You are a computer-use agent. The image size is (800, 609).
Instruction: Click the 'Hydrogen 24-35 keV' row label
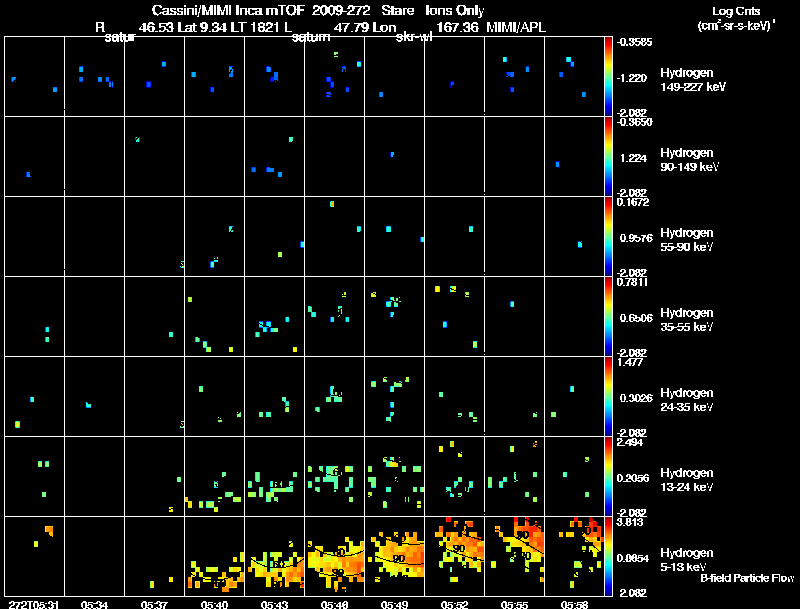[x=687, y=400]
